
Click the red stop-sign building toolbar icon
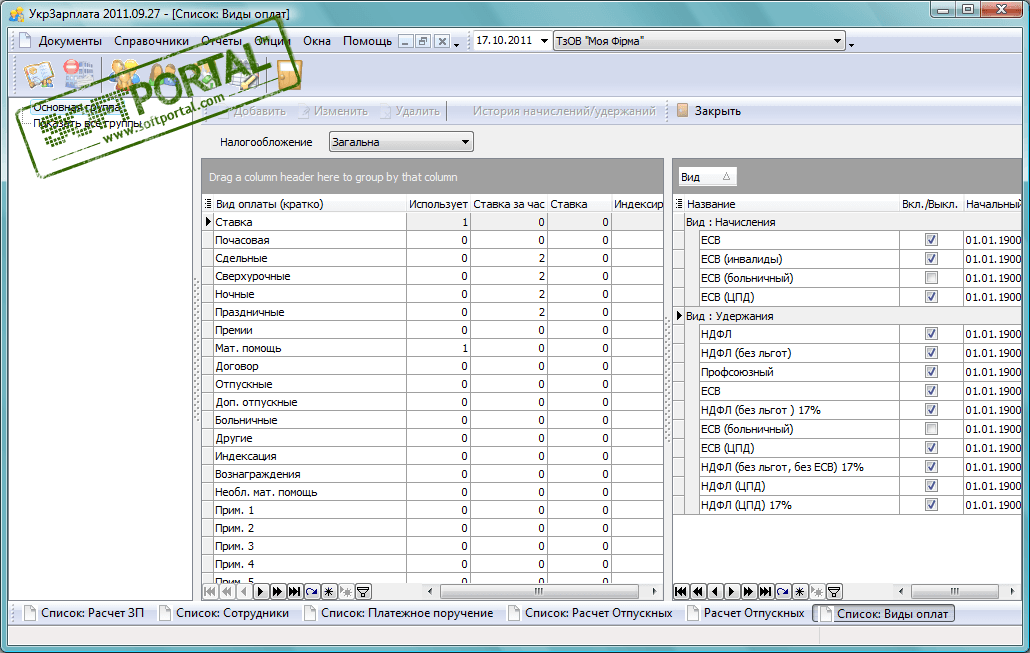[77, 74]
